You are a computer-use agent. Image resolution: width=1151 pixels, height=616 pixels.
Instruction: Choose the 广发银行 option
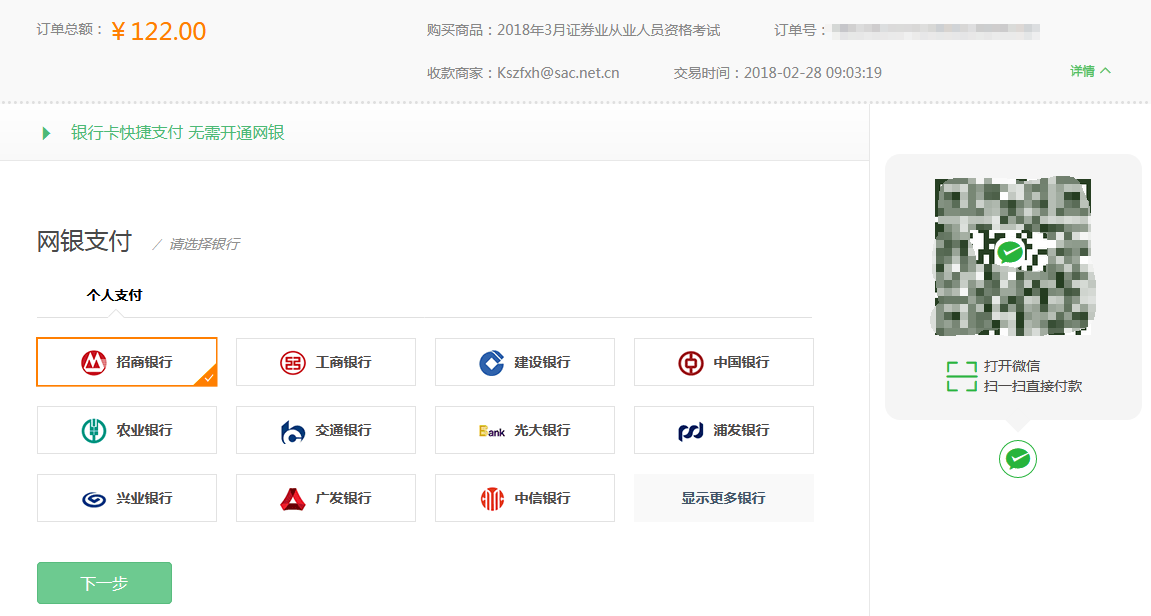point(326,498)
